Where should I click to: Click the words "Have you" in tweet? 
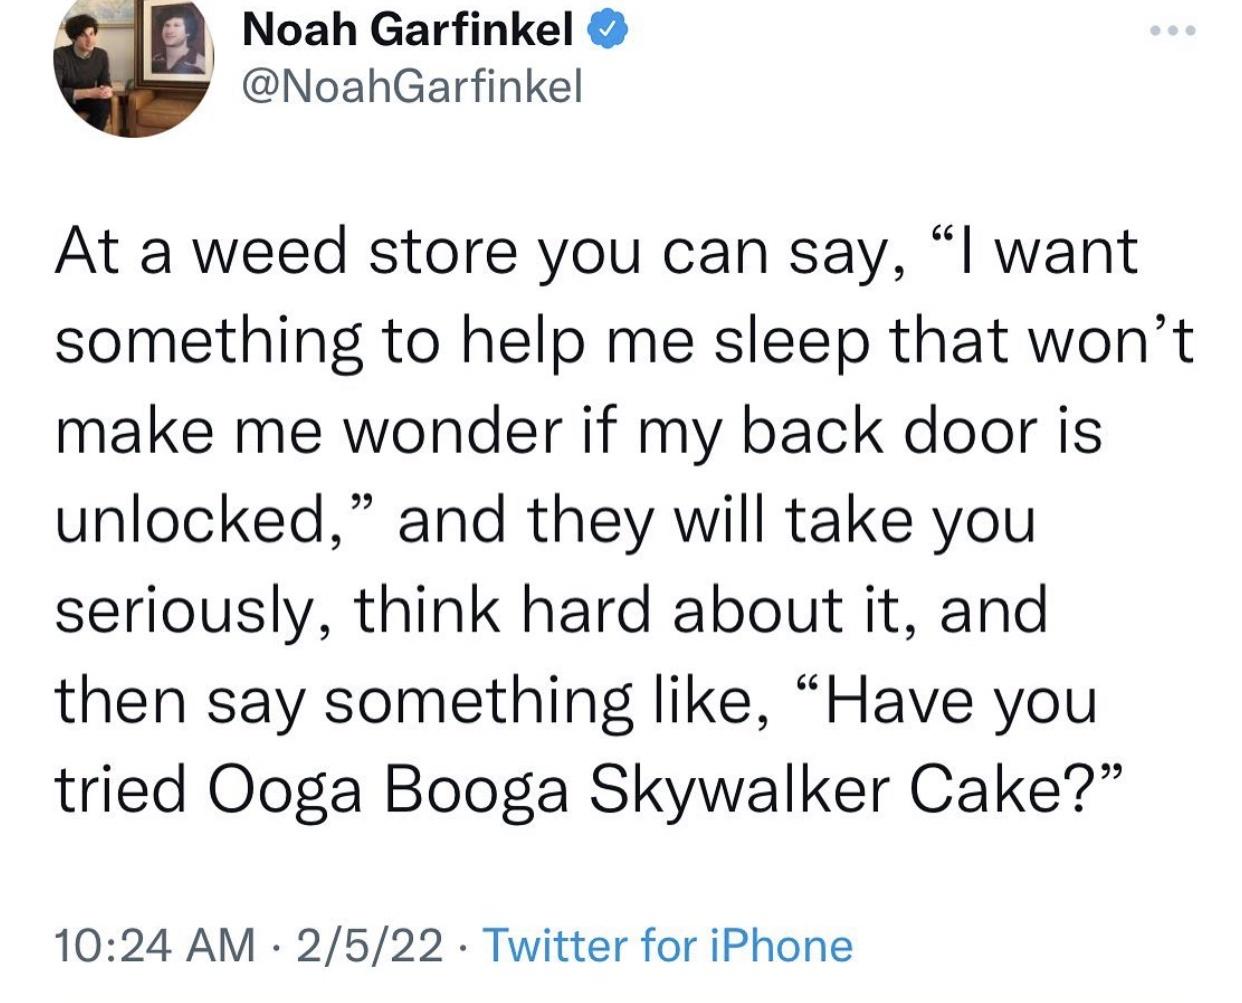click(x=961, y=700)
